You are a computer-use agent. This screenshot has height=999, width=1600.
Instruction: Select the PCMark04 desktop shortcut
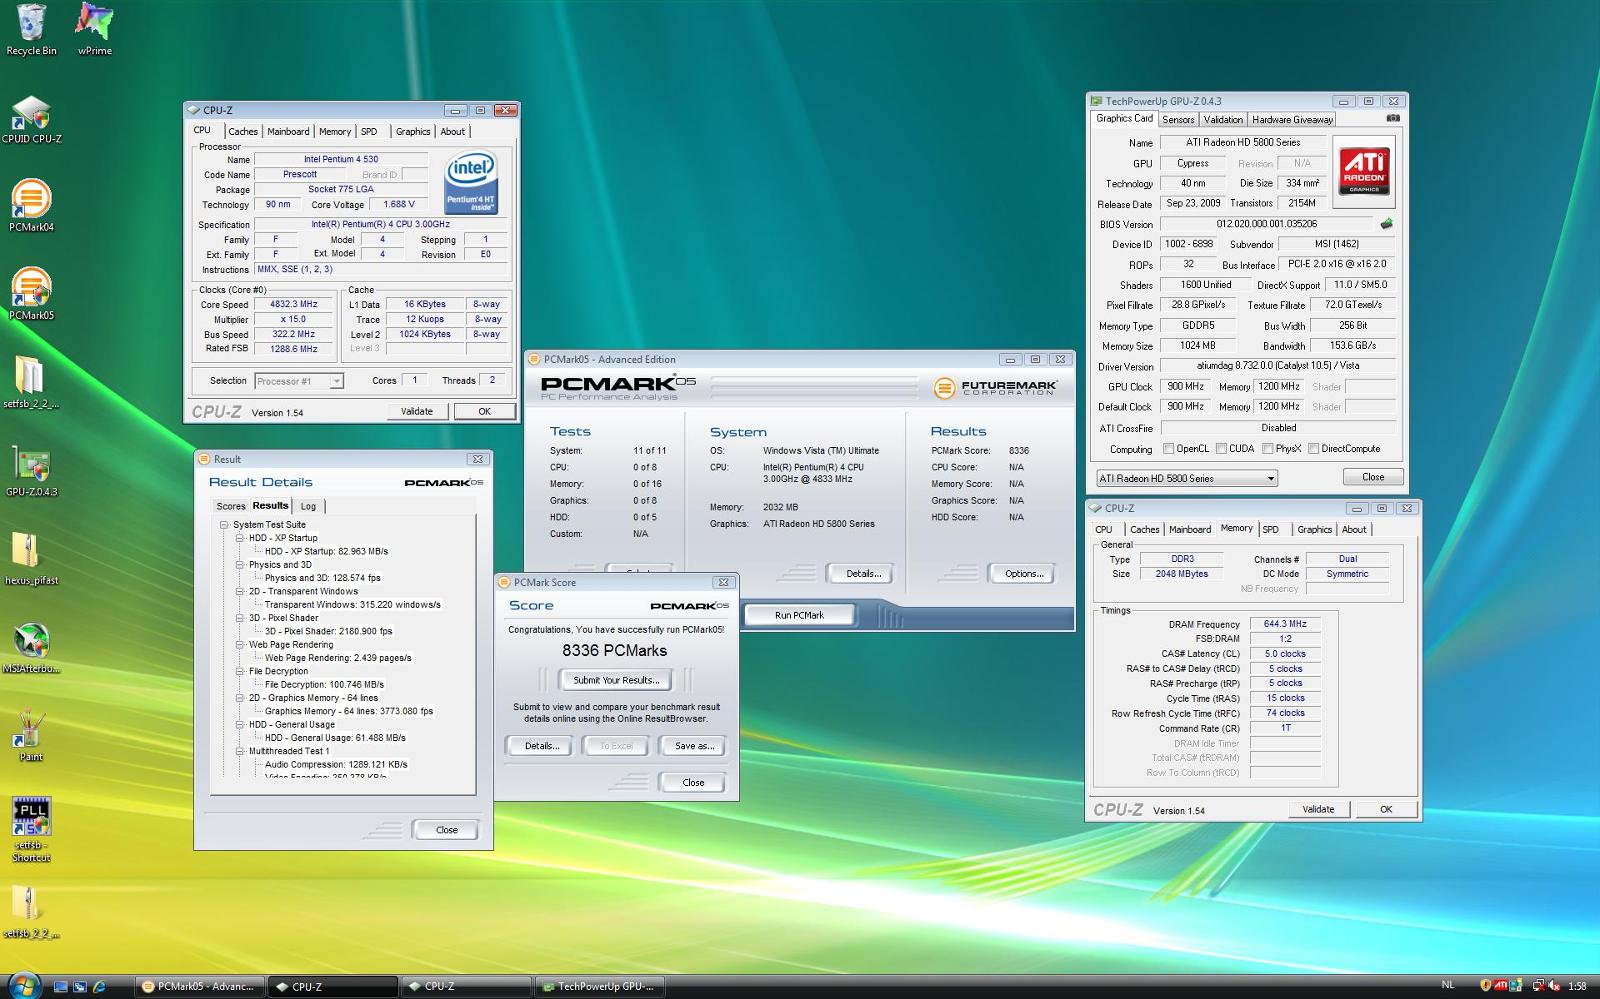[31, 206]
